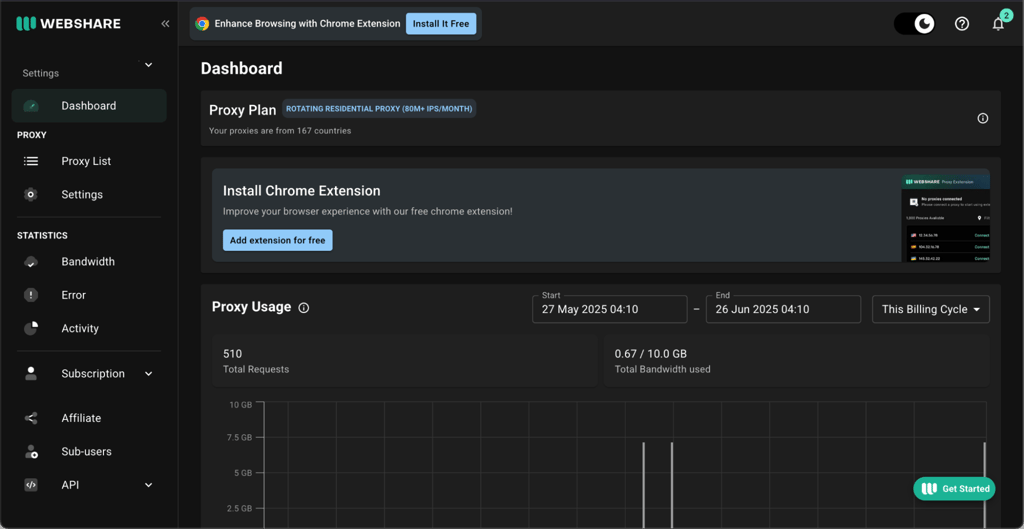Click 'Your proxies are from 167 countries' text

click(280, 131)
